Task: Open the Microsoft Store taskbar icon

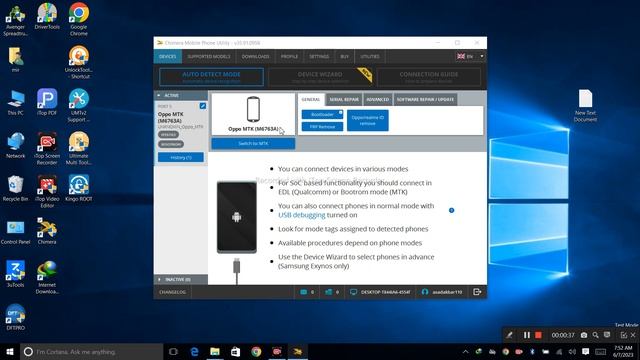Action: tap(236, 352)
